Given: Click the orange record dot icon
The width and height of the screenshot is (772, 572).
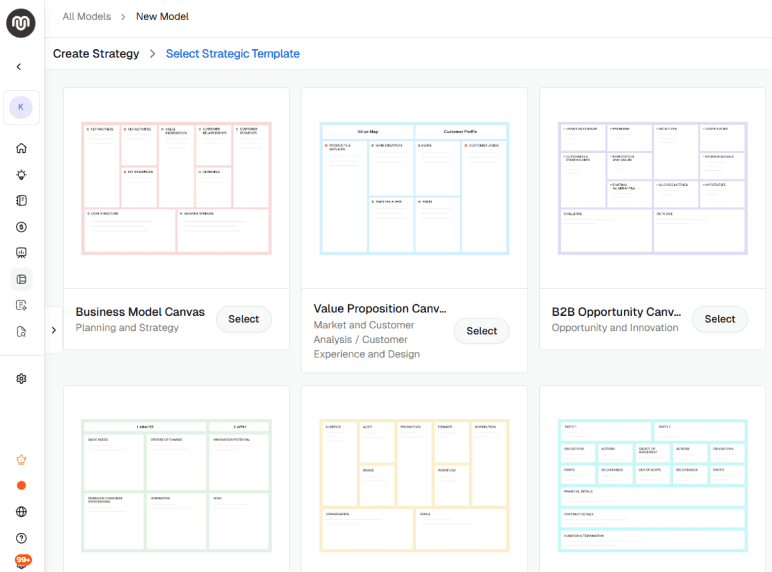Looking at the screenshot, I should pos(21,485).
